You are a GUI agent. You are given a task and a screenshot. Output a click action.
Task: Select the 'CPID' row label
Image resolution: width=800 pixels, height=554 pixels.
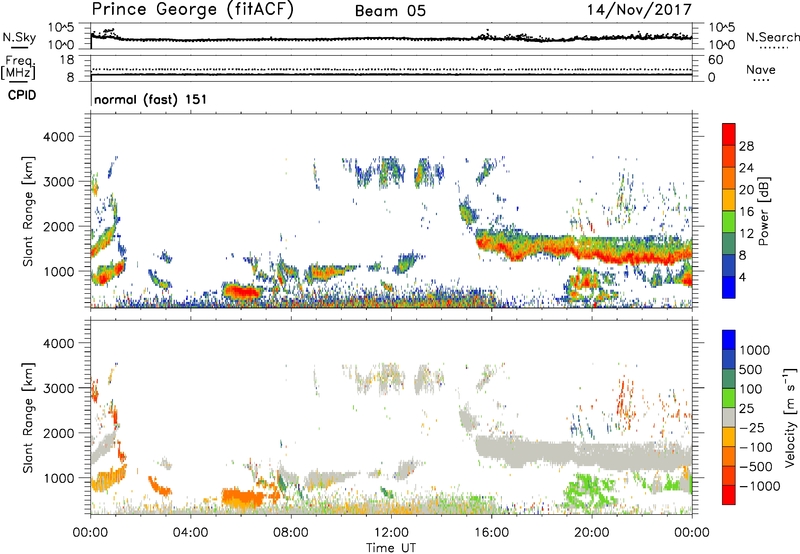[x=22, y=95]
